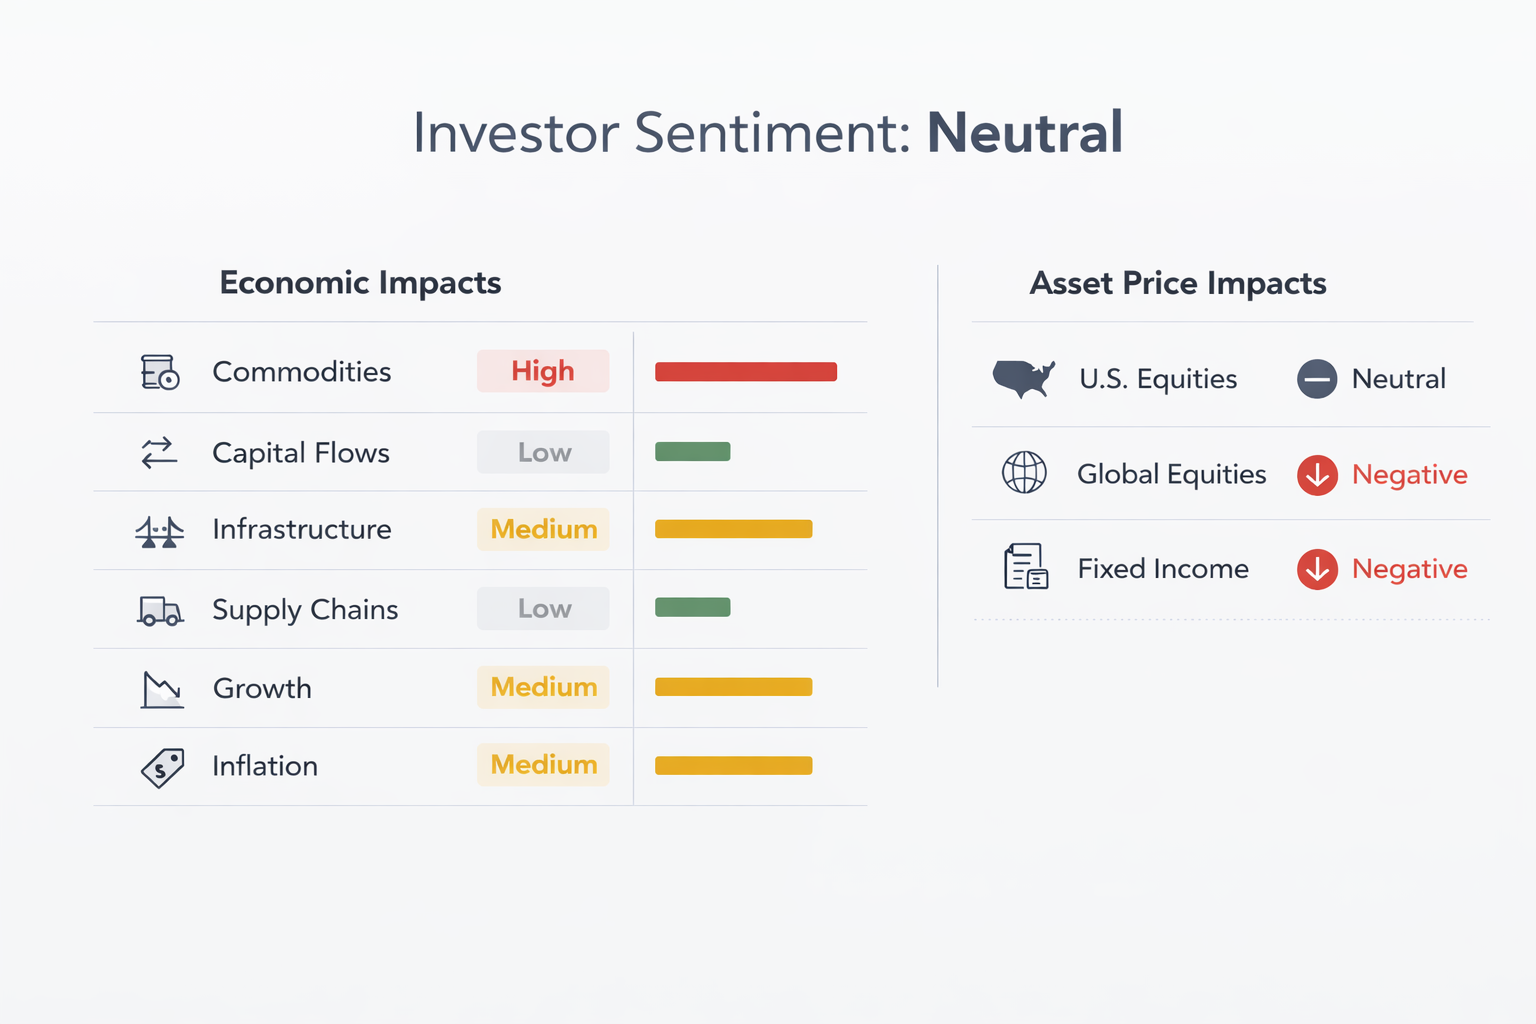1536x1024 pixels.
Task: Click the U.S. Equities neutral minus icon
Action: [x=1317, y=379]
